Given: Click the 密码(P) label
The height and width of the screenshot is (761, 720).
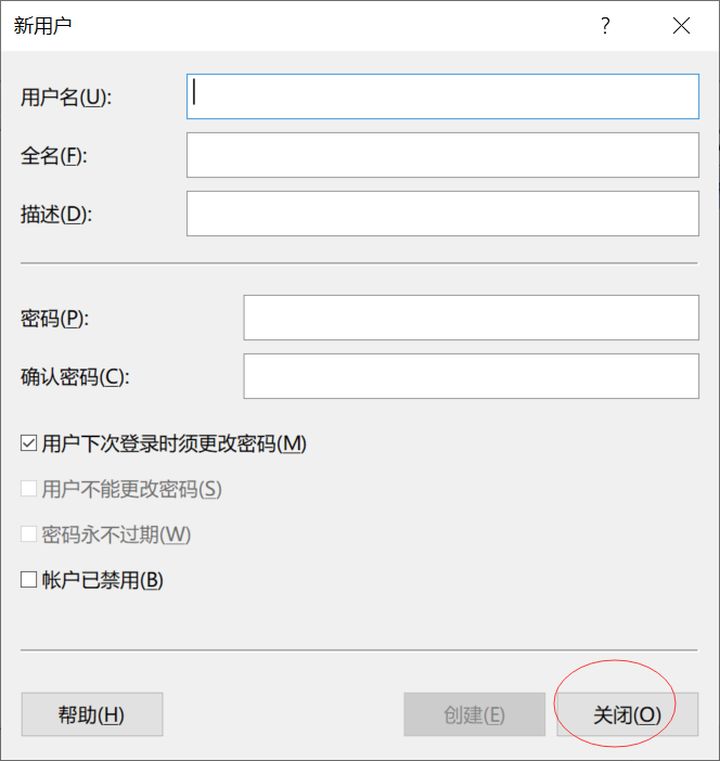Looking at the screenshot, I should (55, 319).
